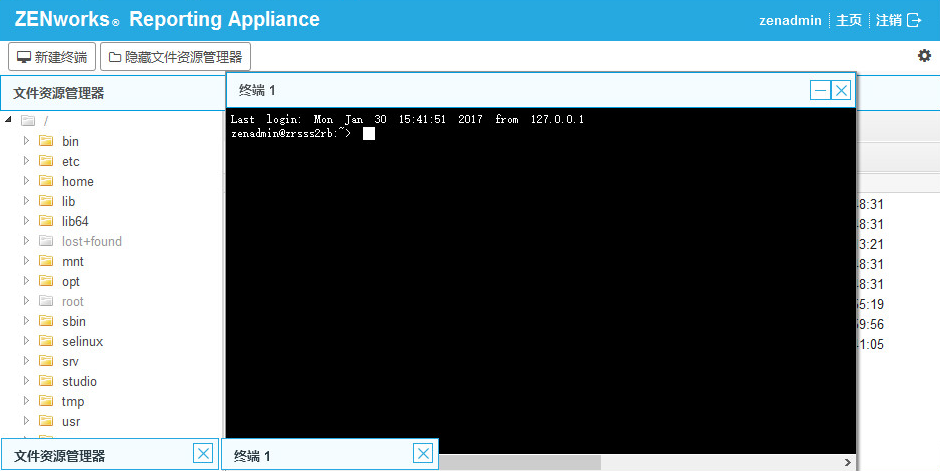Close the 文件资源管理器 taskbar tab
Image resolution: width=940 pixels, height=471 pixels.
[x=203, y=454]
